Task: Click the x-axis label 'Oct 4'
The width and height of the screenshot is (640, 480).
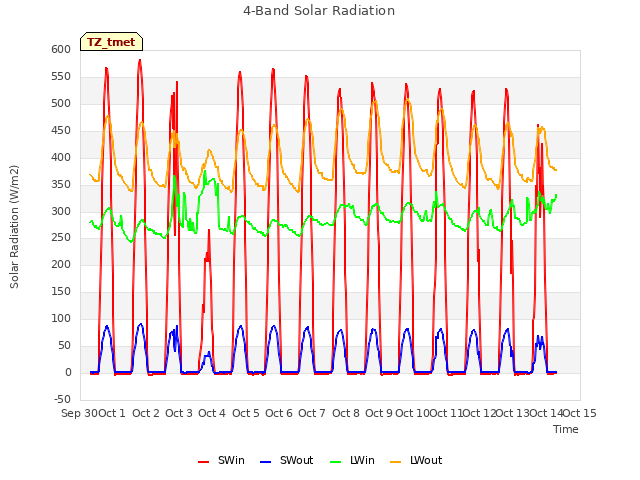Action: click(212, 413)
